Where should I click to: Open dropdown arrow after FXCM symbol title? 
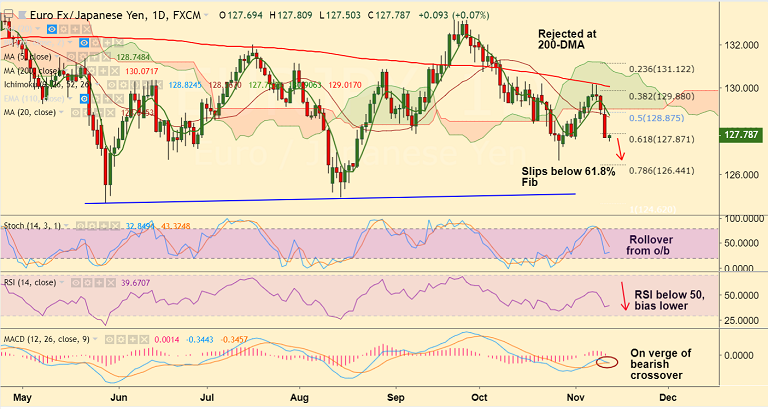pos(206,16)
